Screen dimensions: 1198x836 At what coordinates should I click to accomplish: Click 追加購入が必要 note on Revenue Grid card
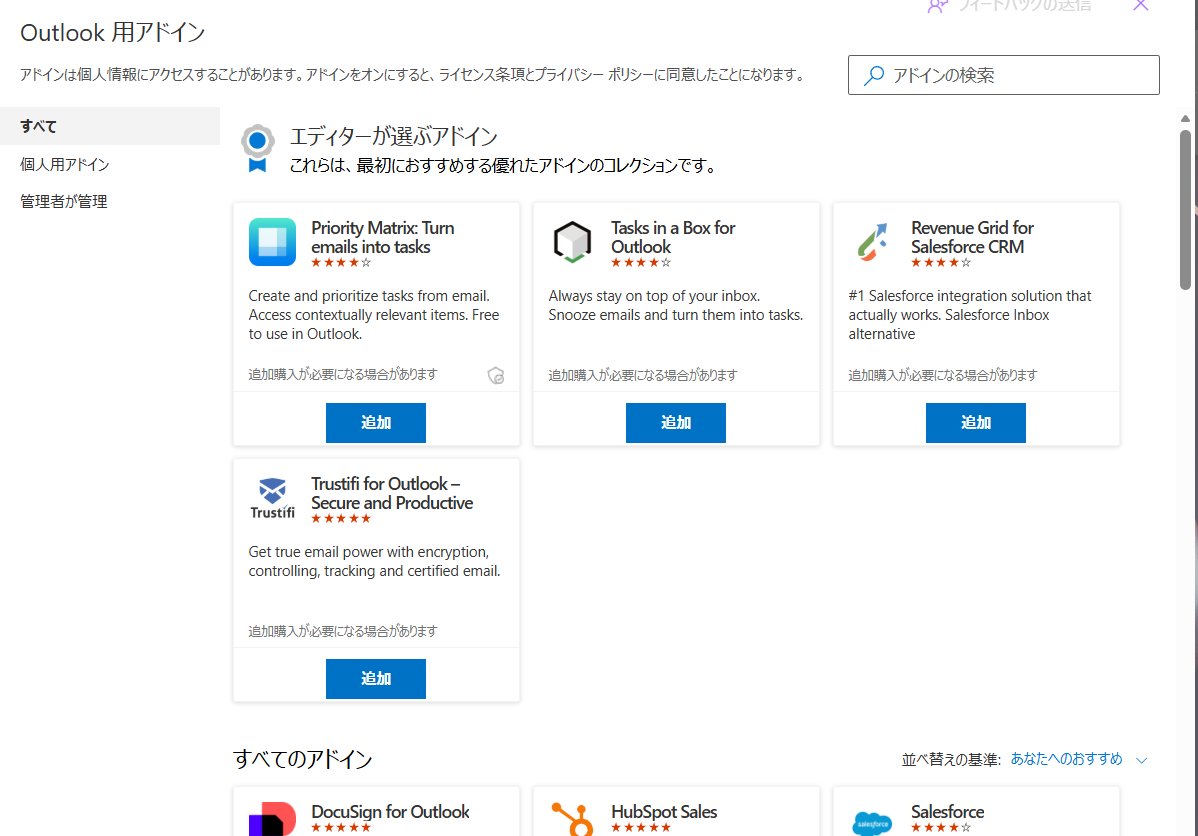943,375
